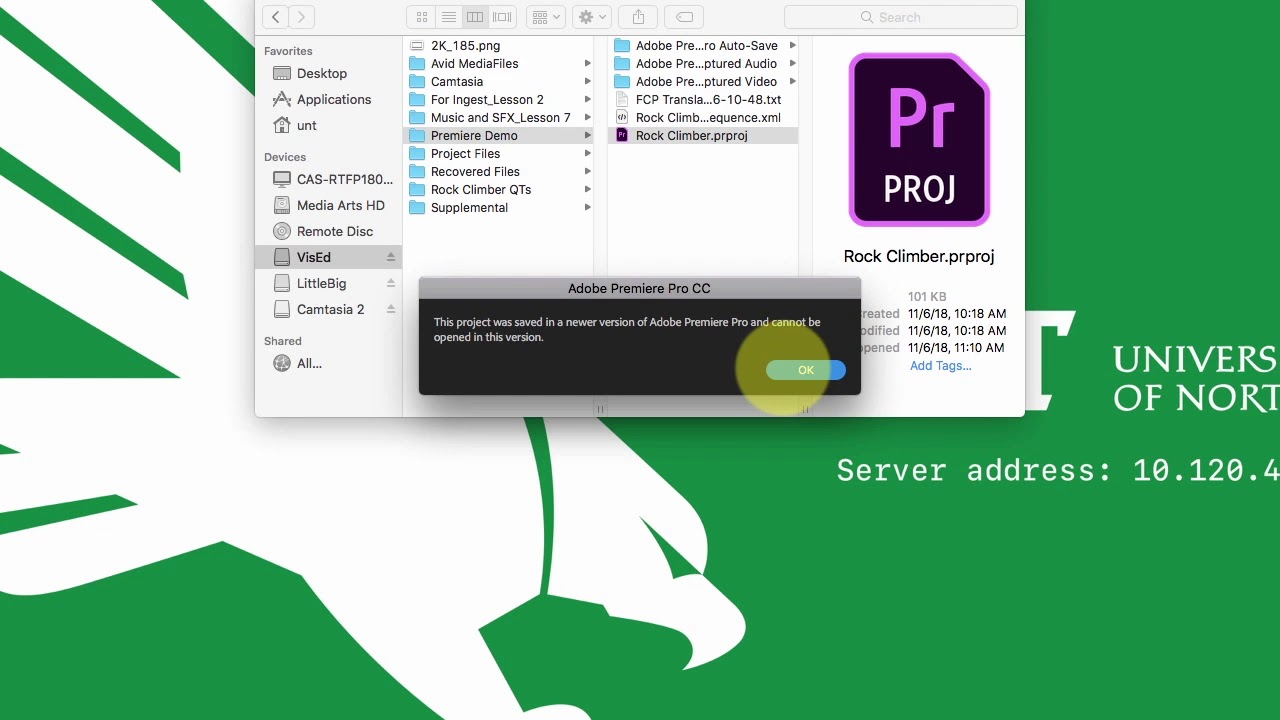Click the Premiere project file icon
The height and width of the screenshot is (720, 1280).
pos(622,135)
